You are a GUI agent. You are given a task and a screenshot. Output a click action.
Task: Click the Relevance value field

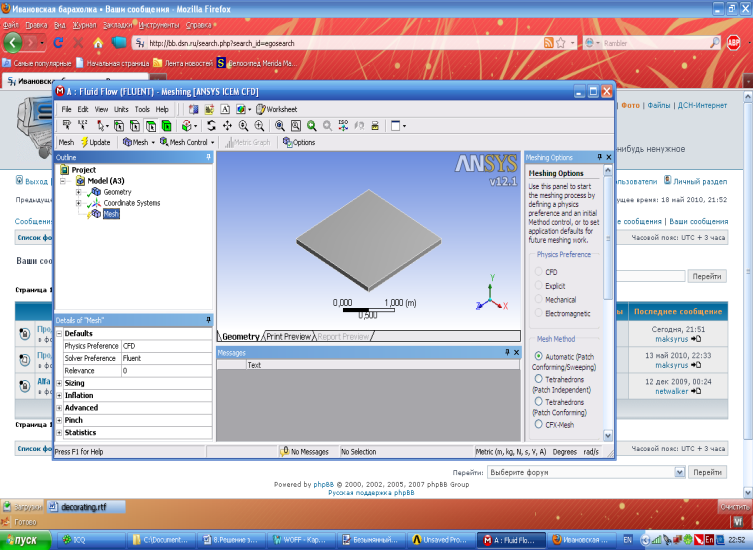166,371
